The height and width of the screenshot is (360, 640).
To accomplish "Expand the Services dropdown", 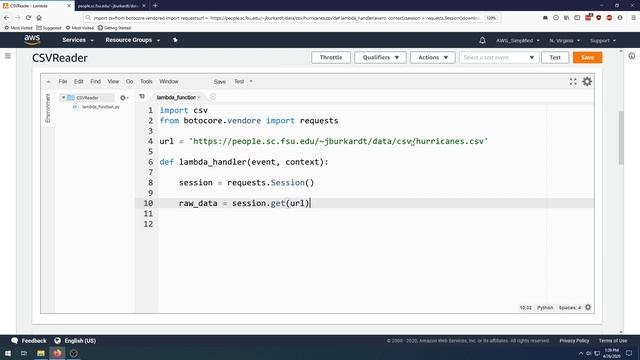I will (78, 40).
